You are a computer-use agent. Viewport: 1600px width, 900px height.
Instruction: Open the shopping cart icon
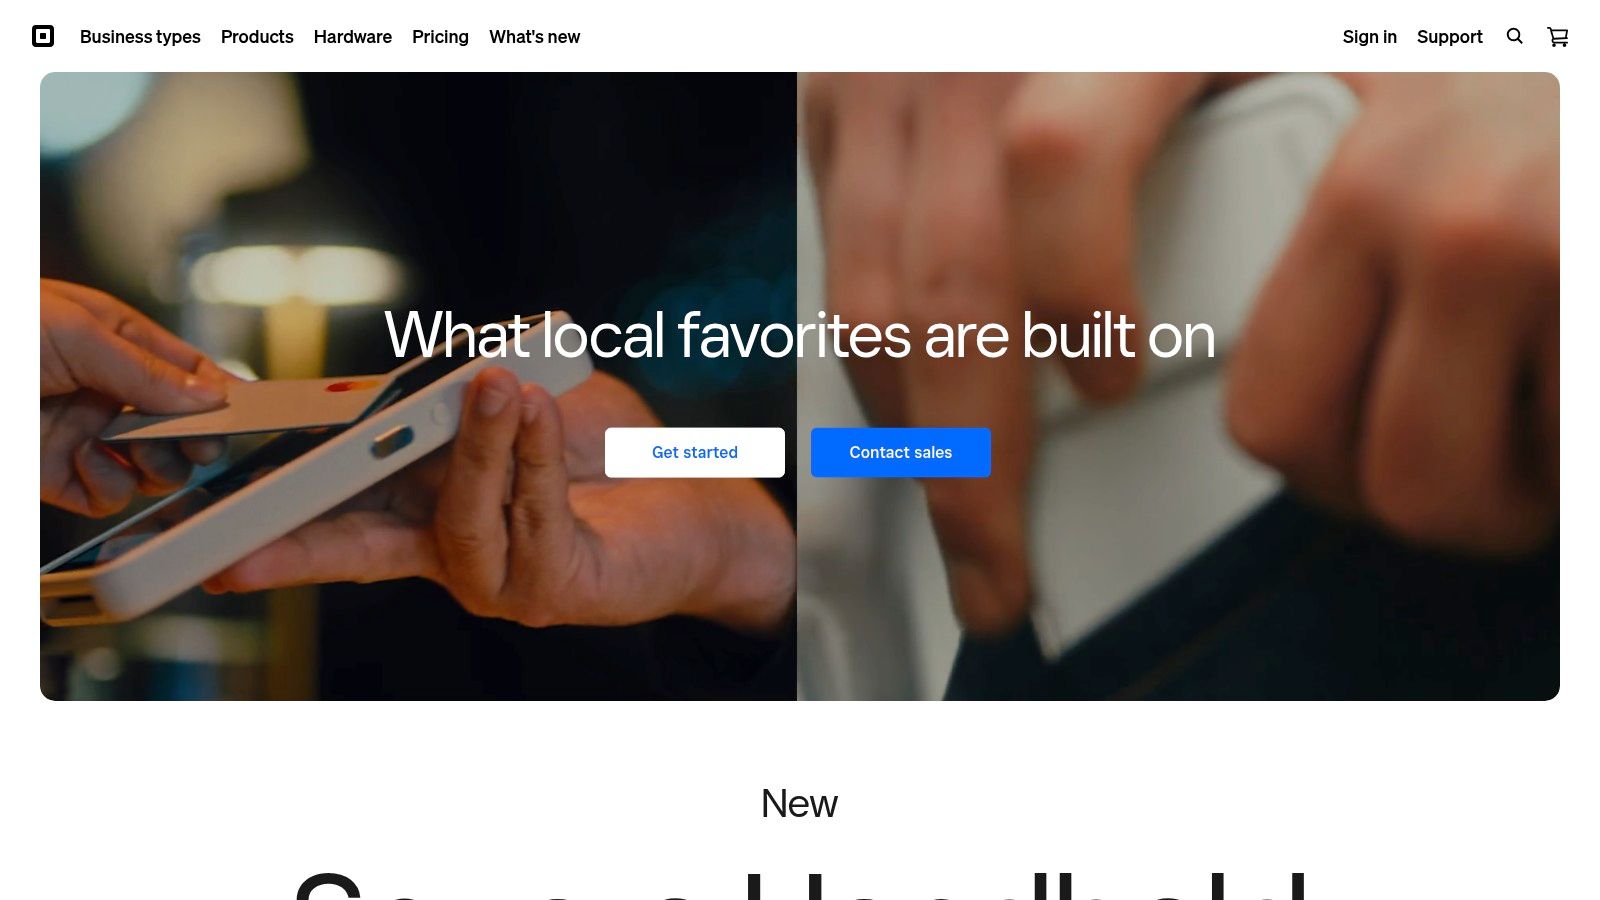(1558, 37)
